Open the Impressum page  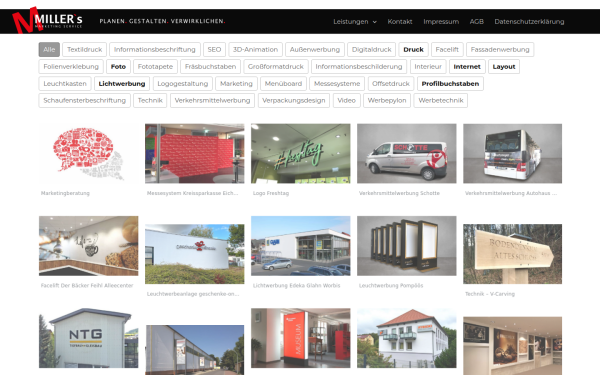click(441, 22)
